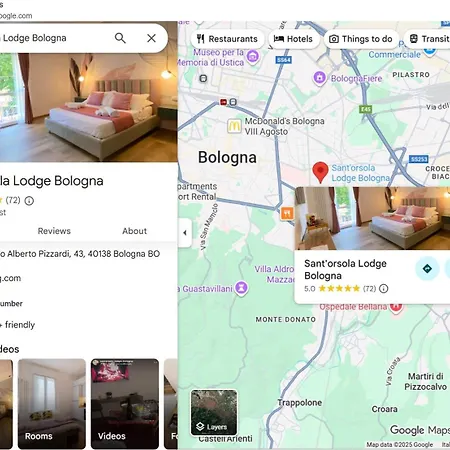Click the red location pin on map

point(320,172)
